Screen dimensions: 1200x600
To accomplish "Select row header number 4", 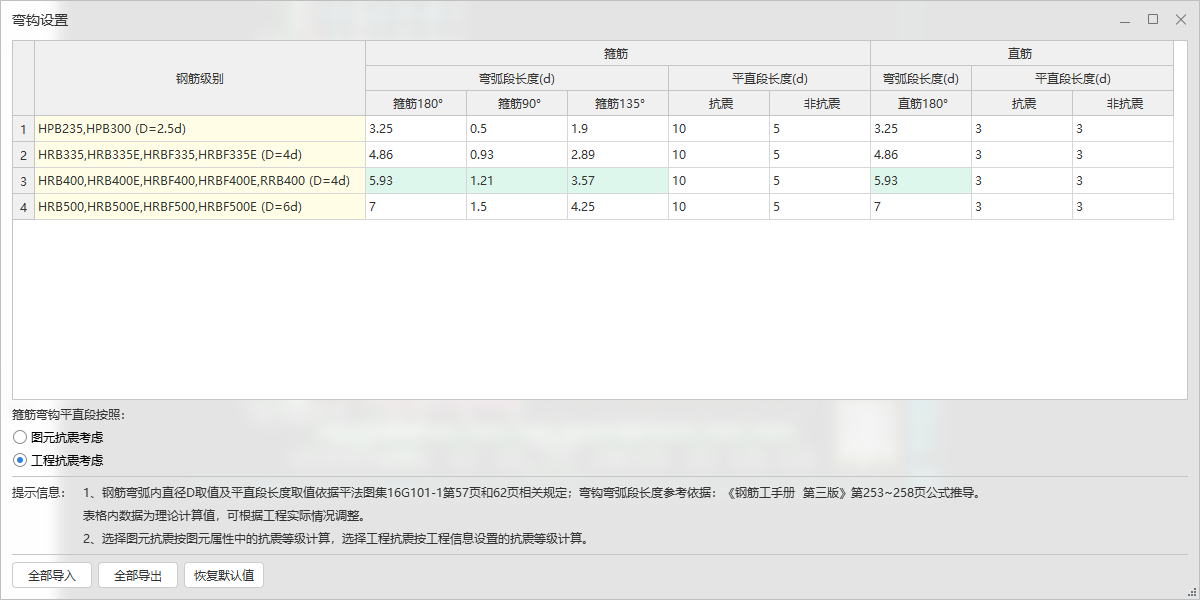I will tap(24, 207).
